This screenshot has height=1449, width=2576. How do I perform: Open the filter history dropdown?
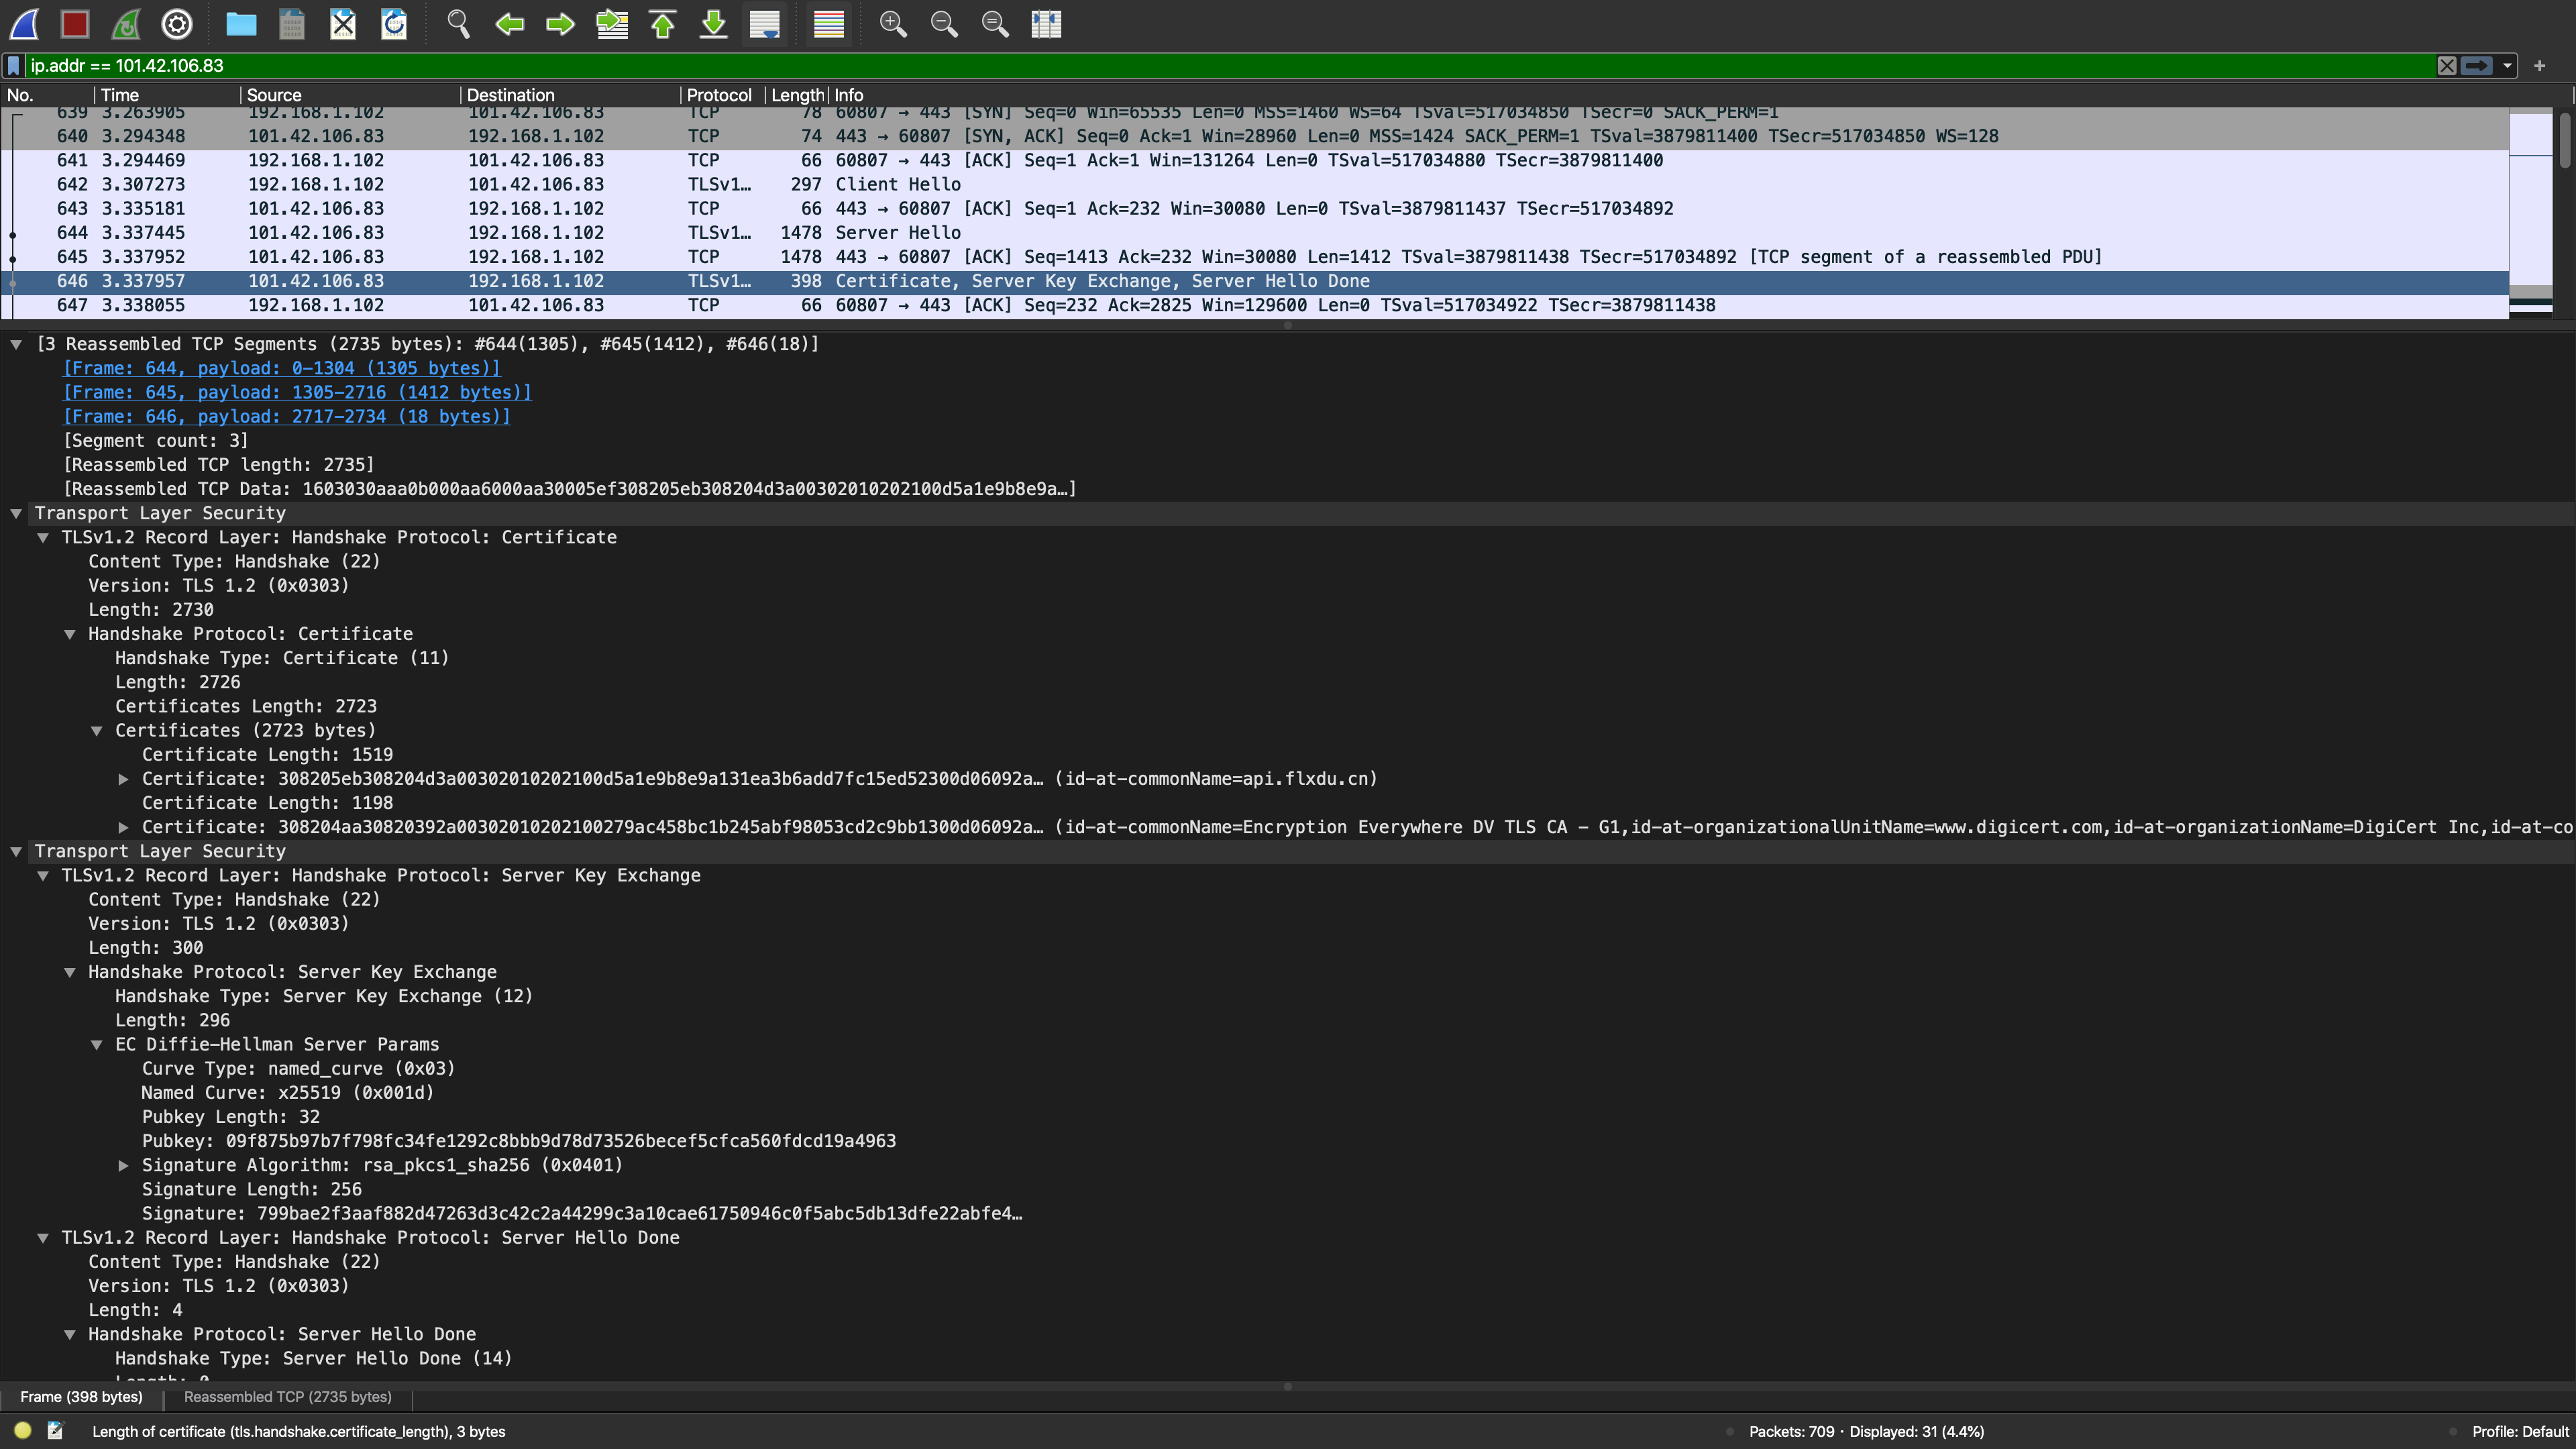pos(2507,66)
